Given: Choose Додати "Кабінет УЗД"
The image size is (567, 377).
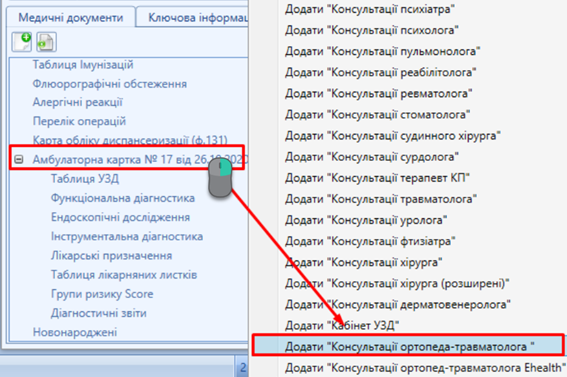Looking at the screenshot, I should [x=342, y=326].
